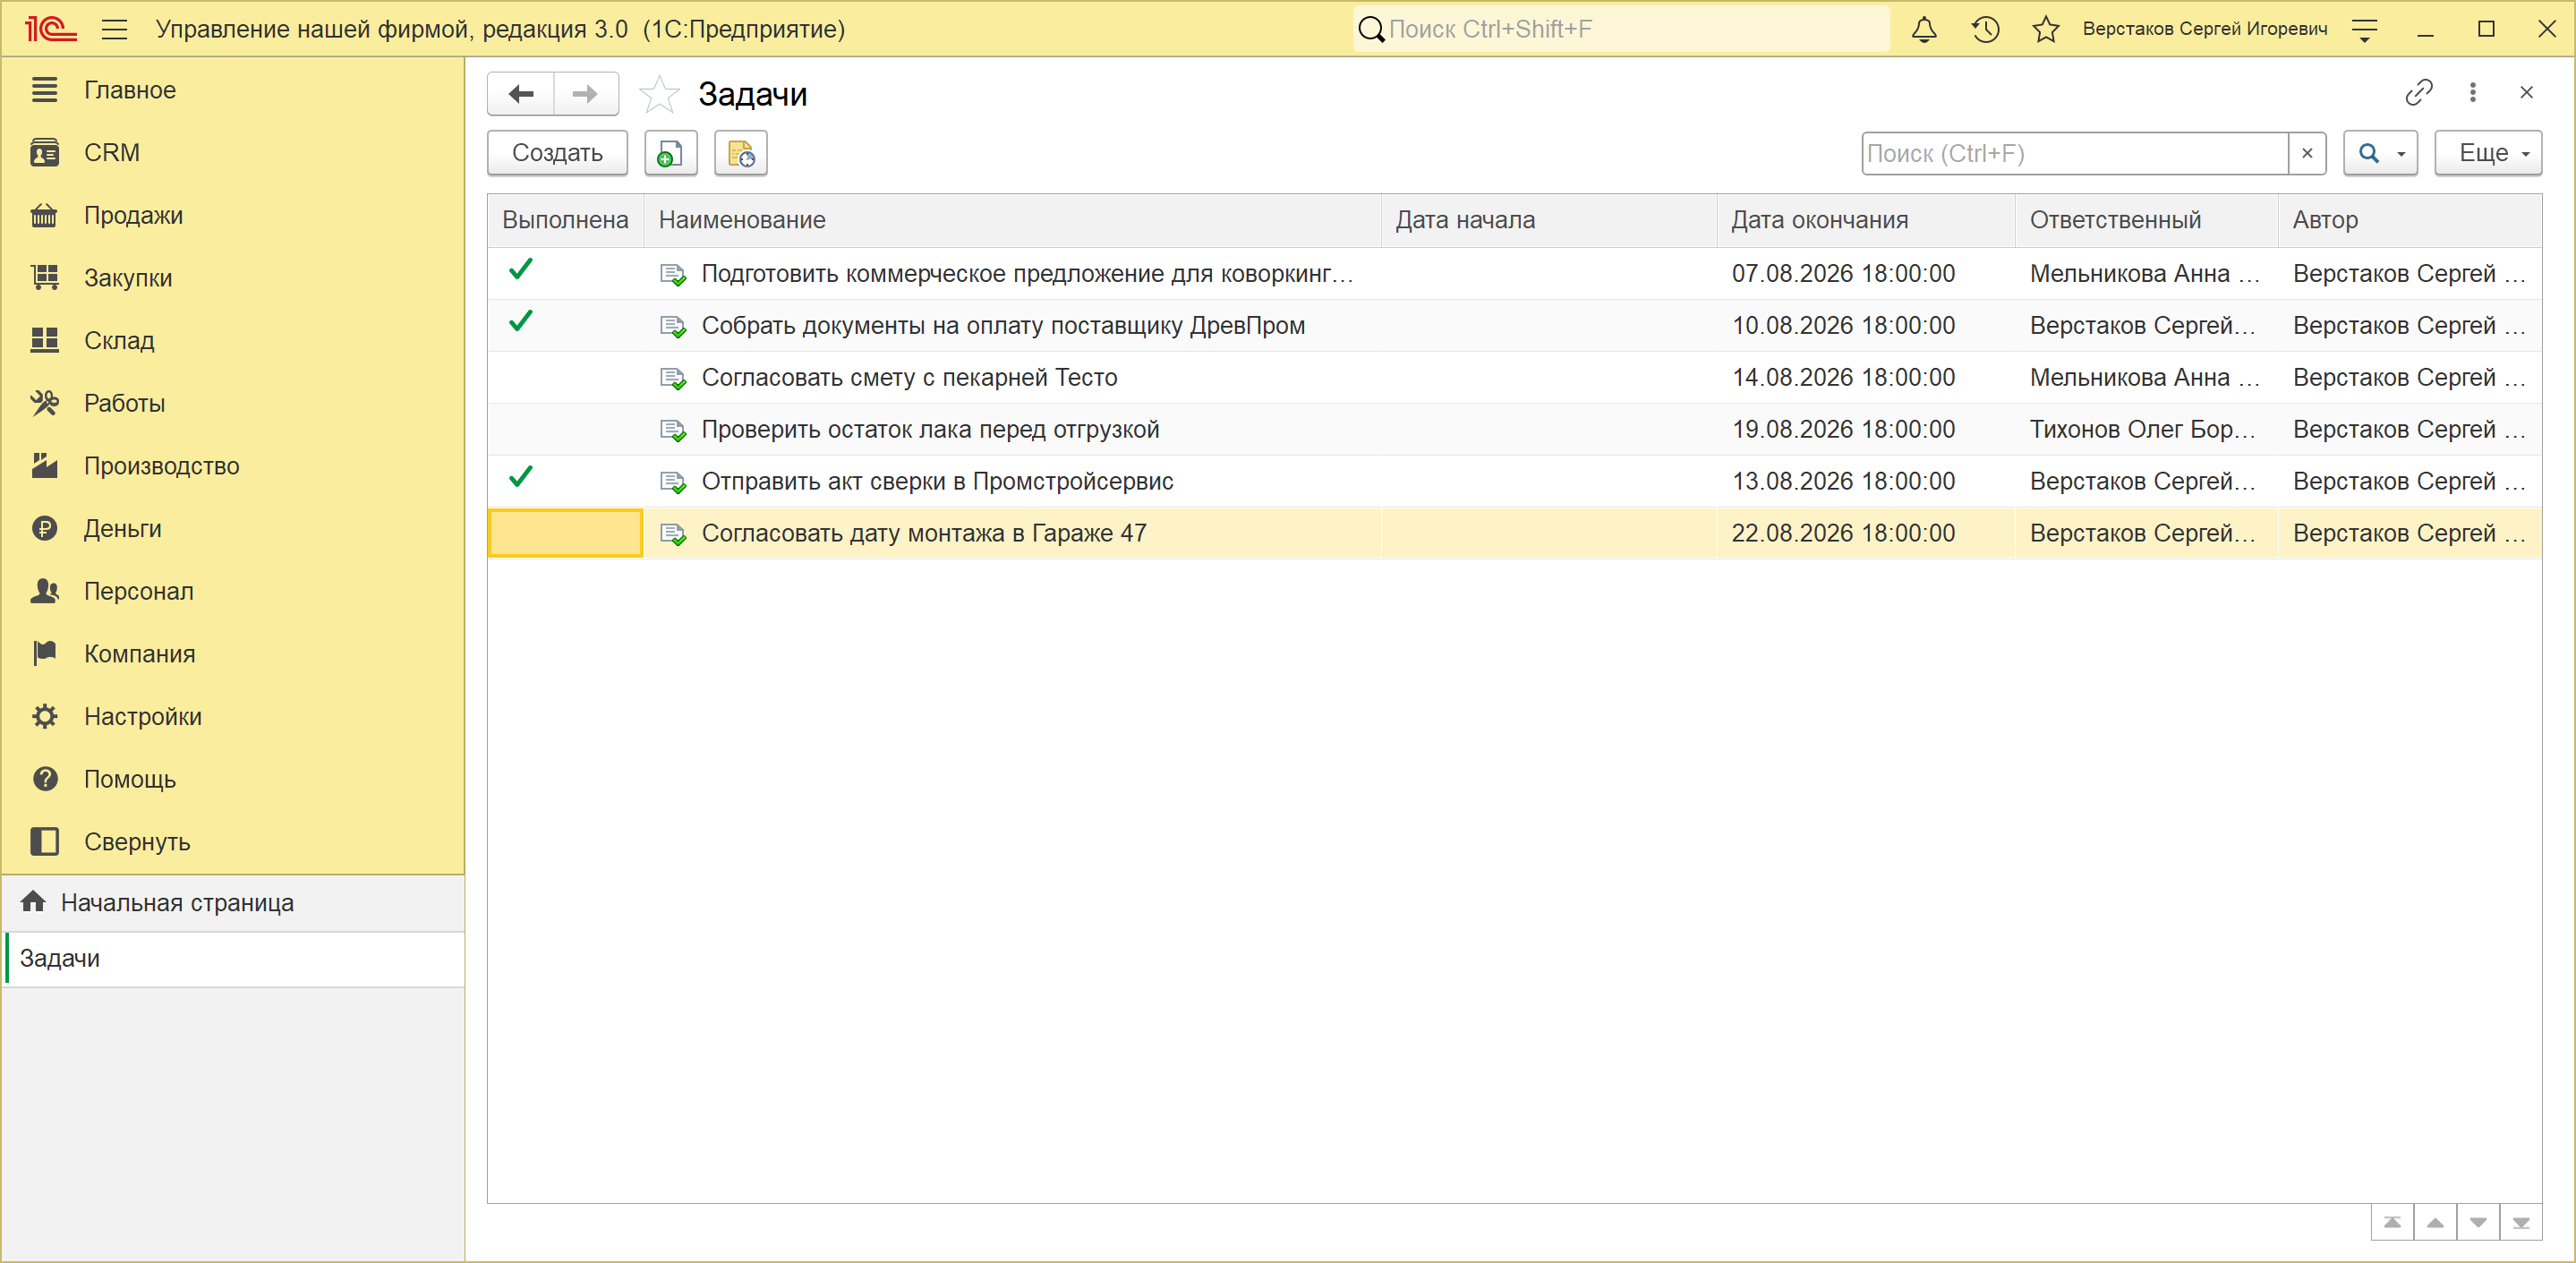The image size is (2576, 1263).
Task: Expand the search options dropdown
Action: tap(2380, 153)
